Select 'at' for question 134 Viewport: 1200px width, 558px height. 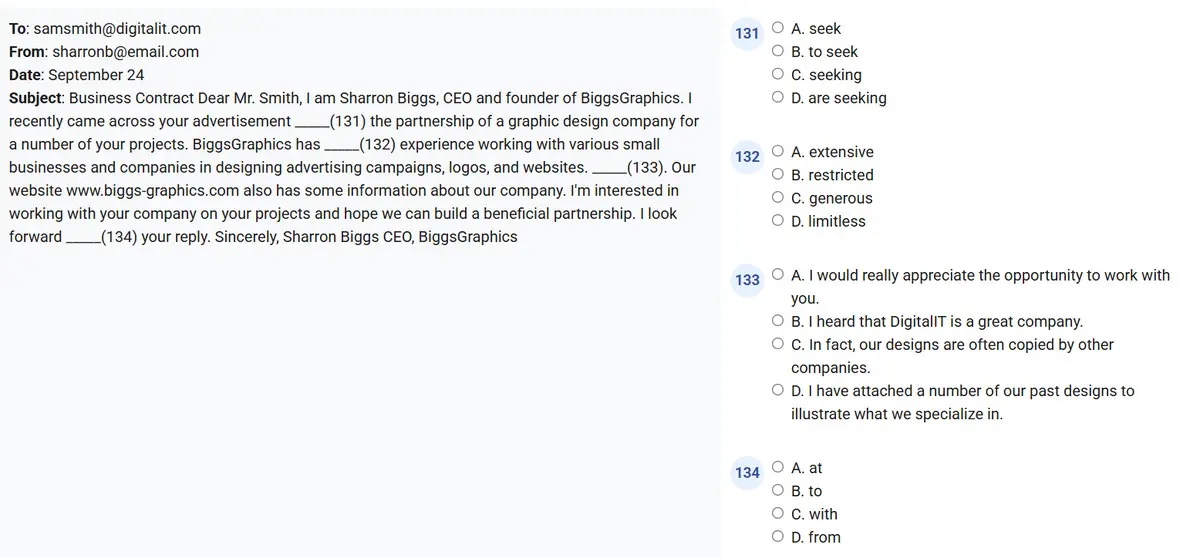click(778, 468)
